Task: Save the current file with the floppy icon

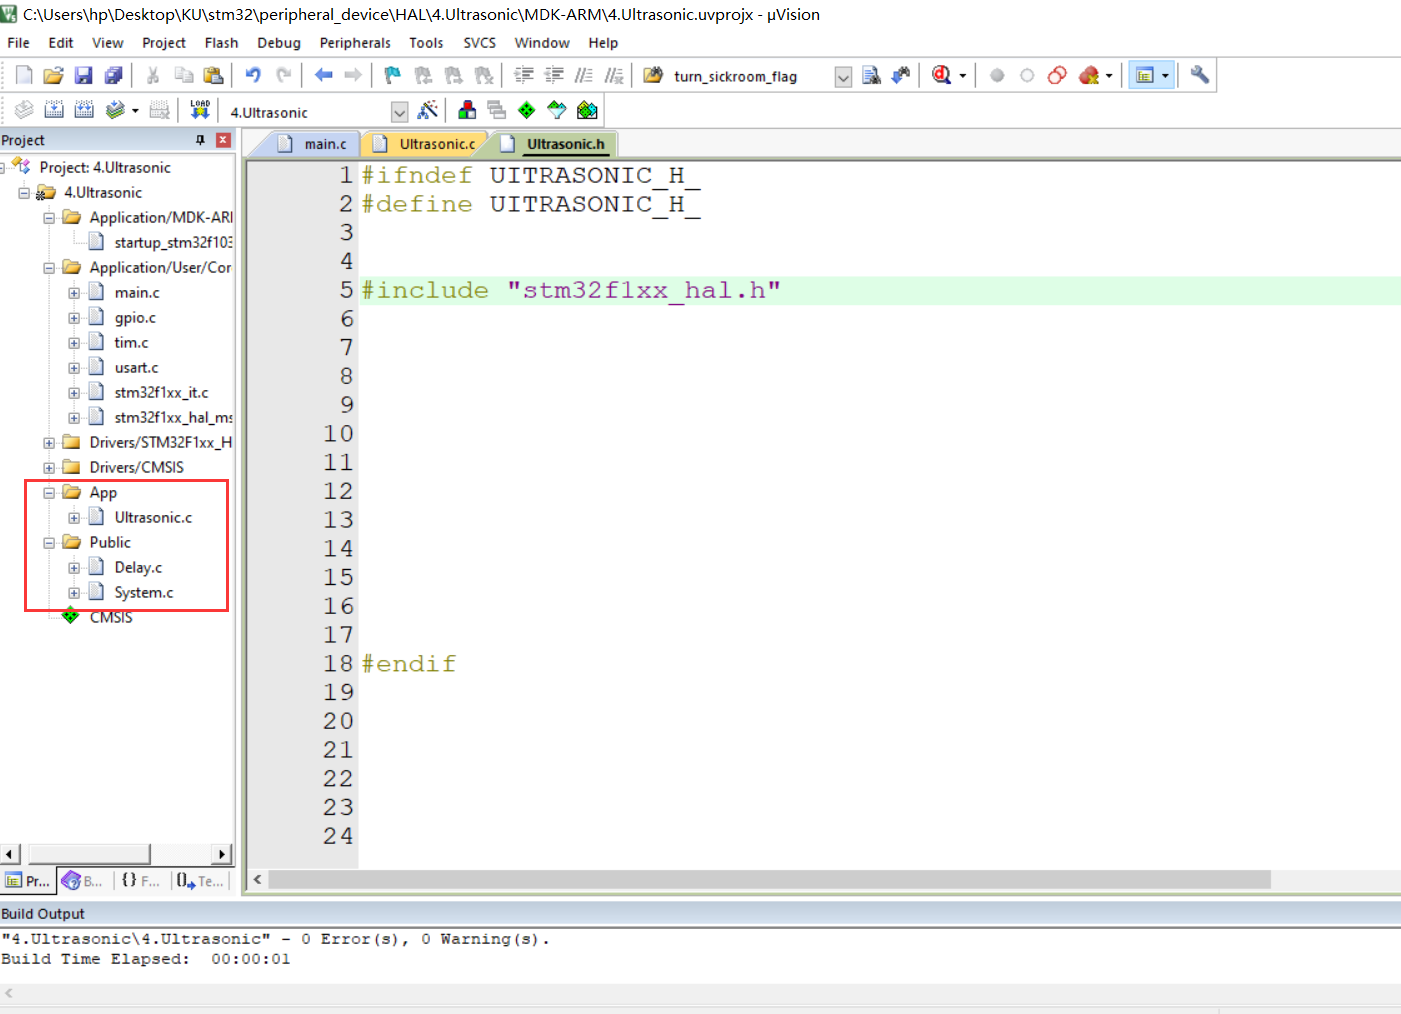Action: [84, 75]
